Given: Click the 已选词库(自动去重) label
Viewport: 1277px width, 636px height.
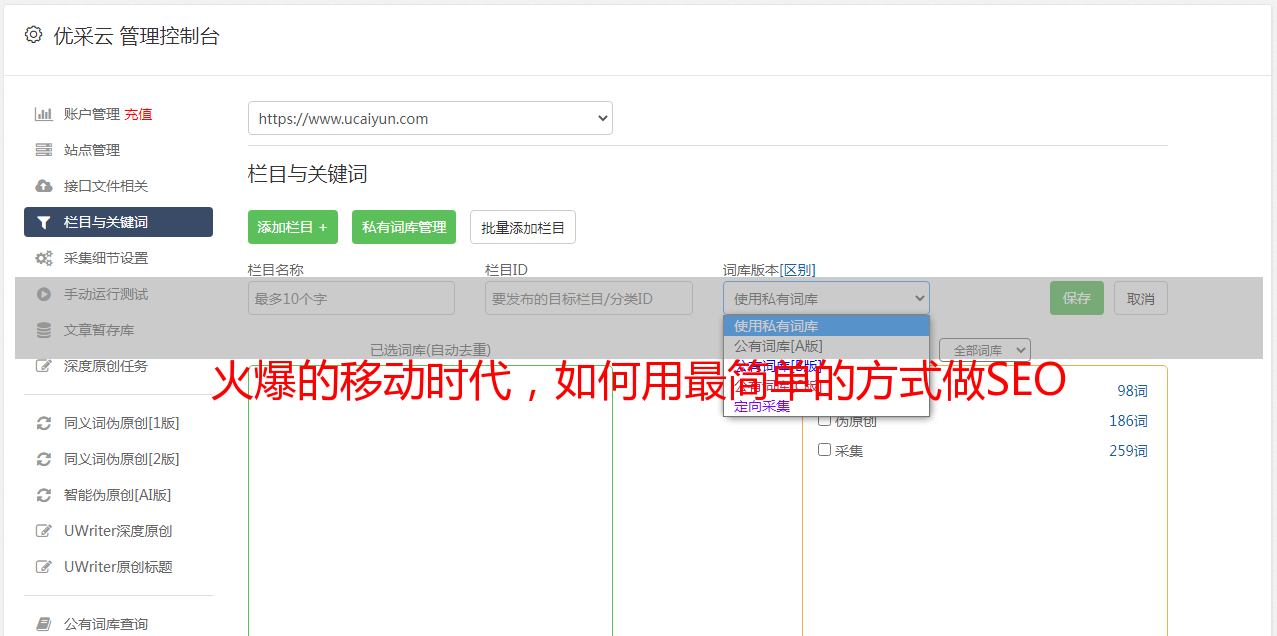Looking at the screenshot, I should coord(430,349).
